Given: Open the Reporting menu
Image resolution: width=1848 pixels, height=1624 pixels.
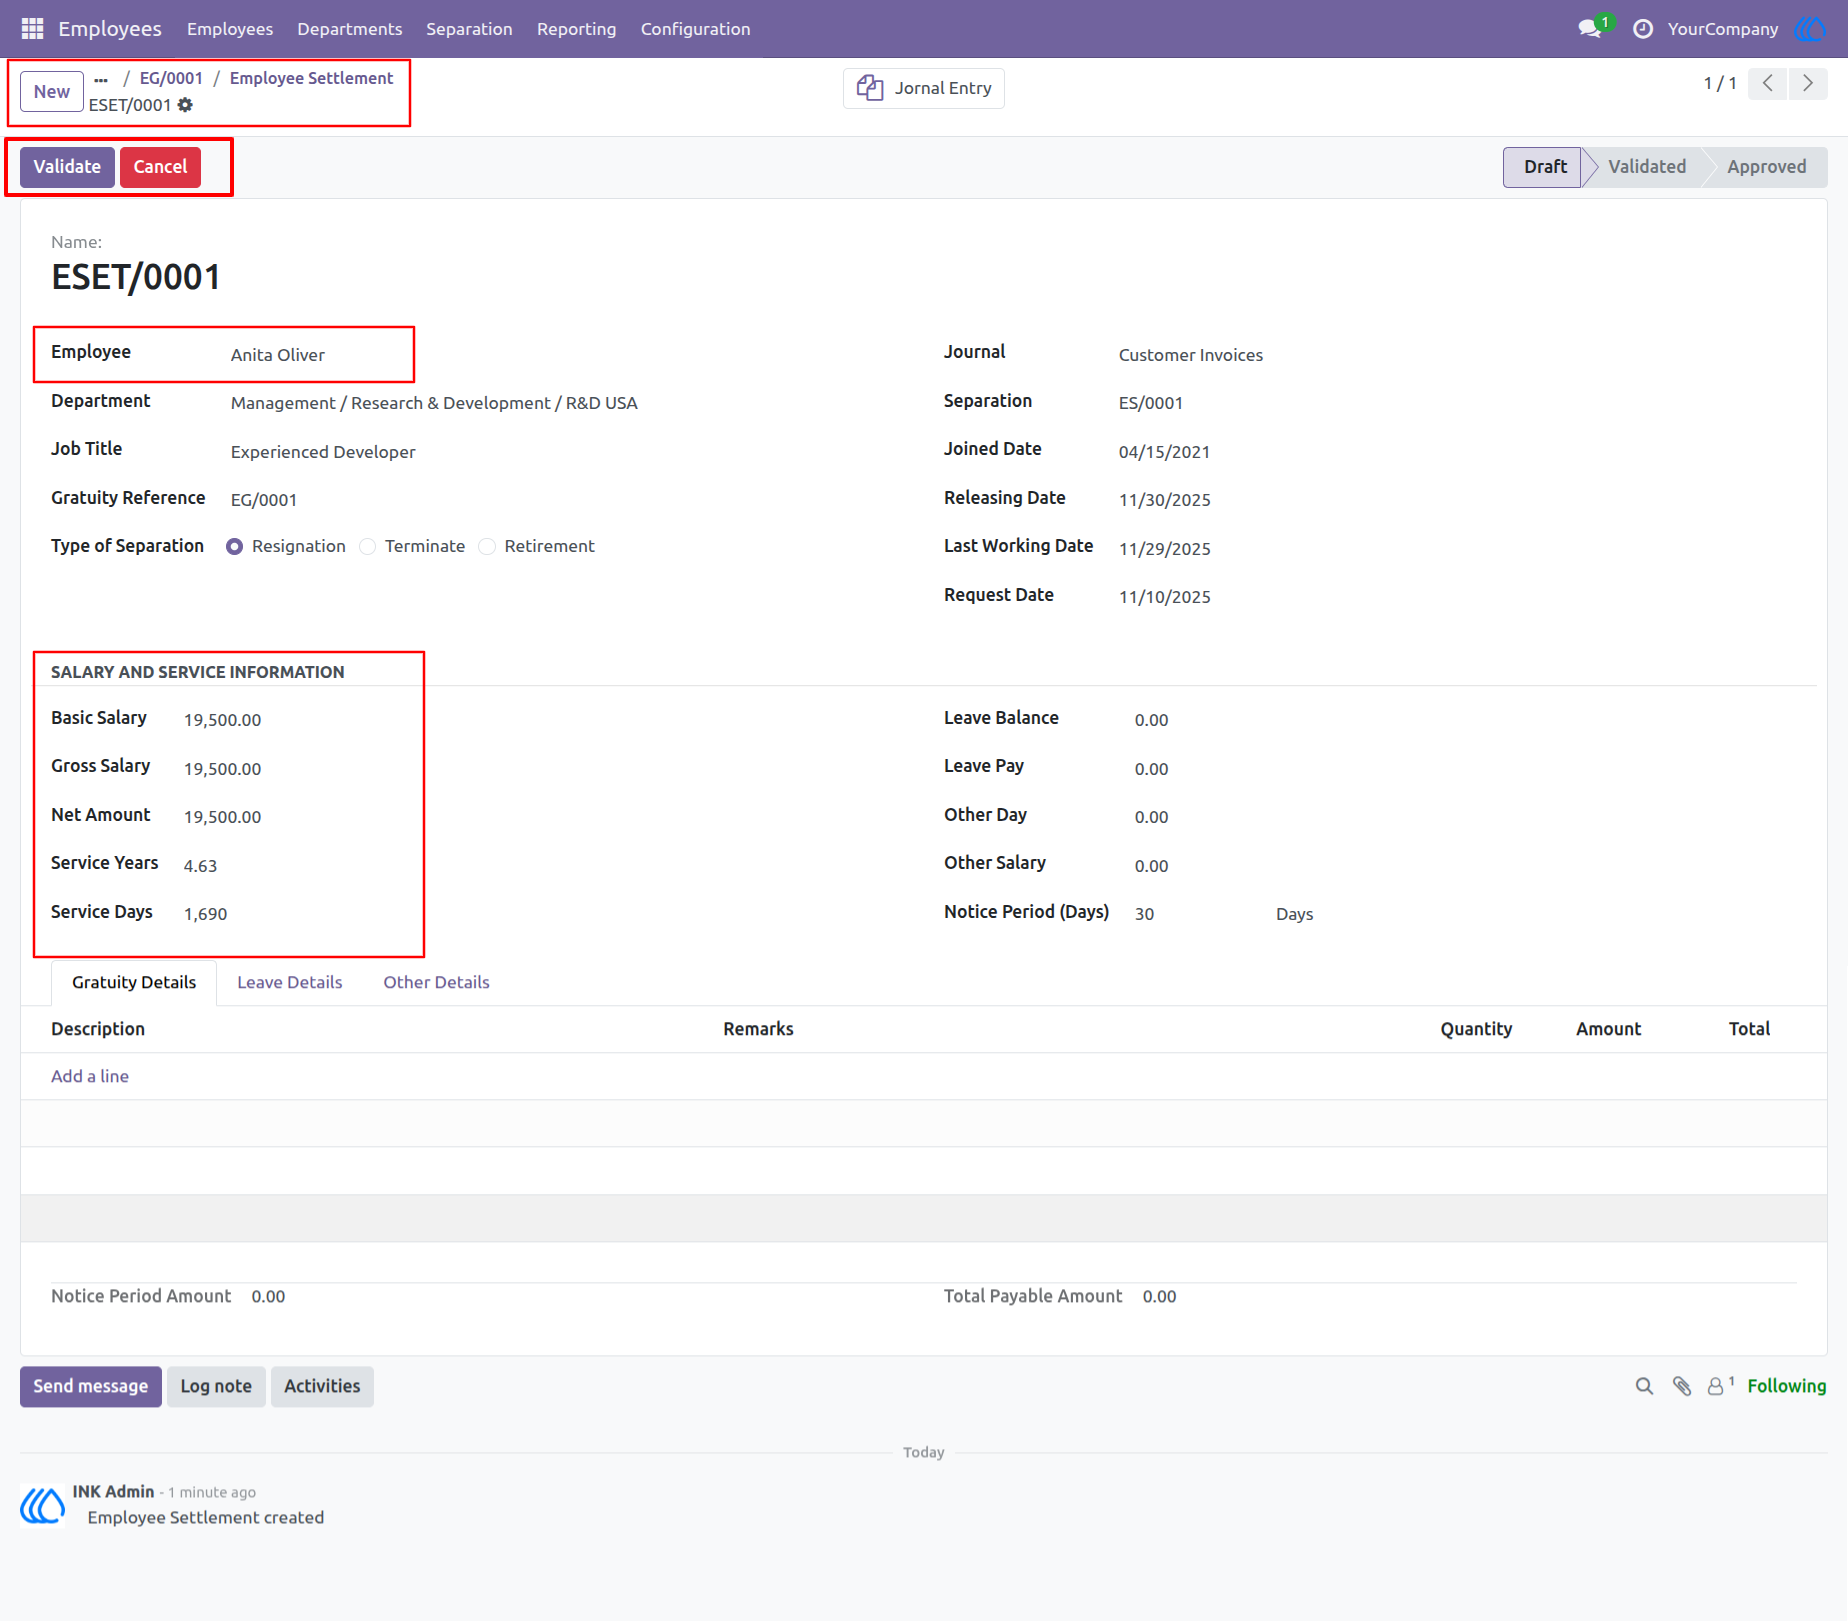Looking at the screenshot, I should (x=576, y=29).
